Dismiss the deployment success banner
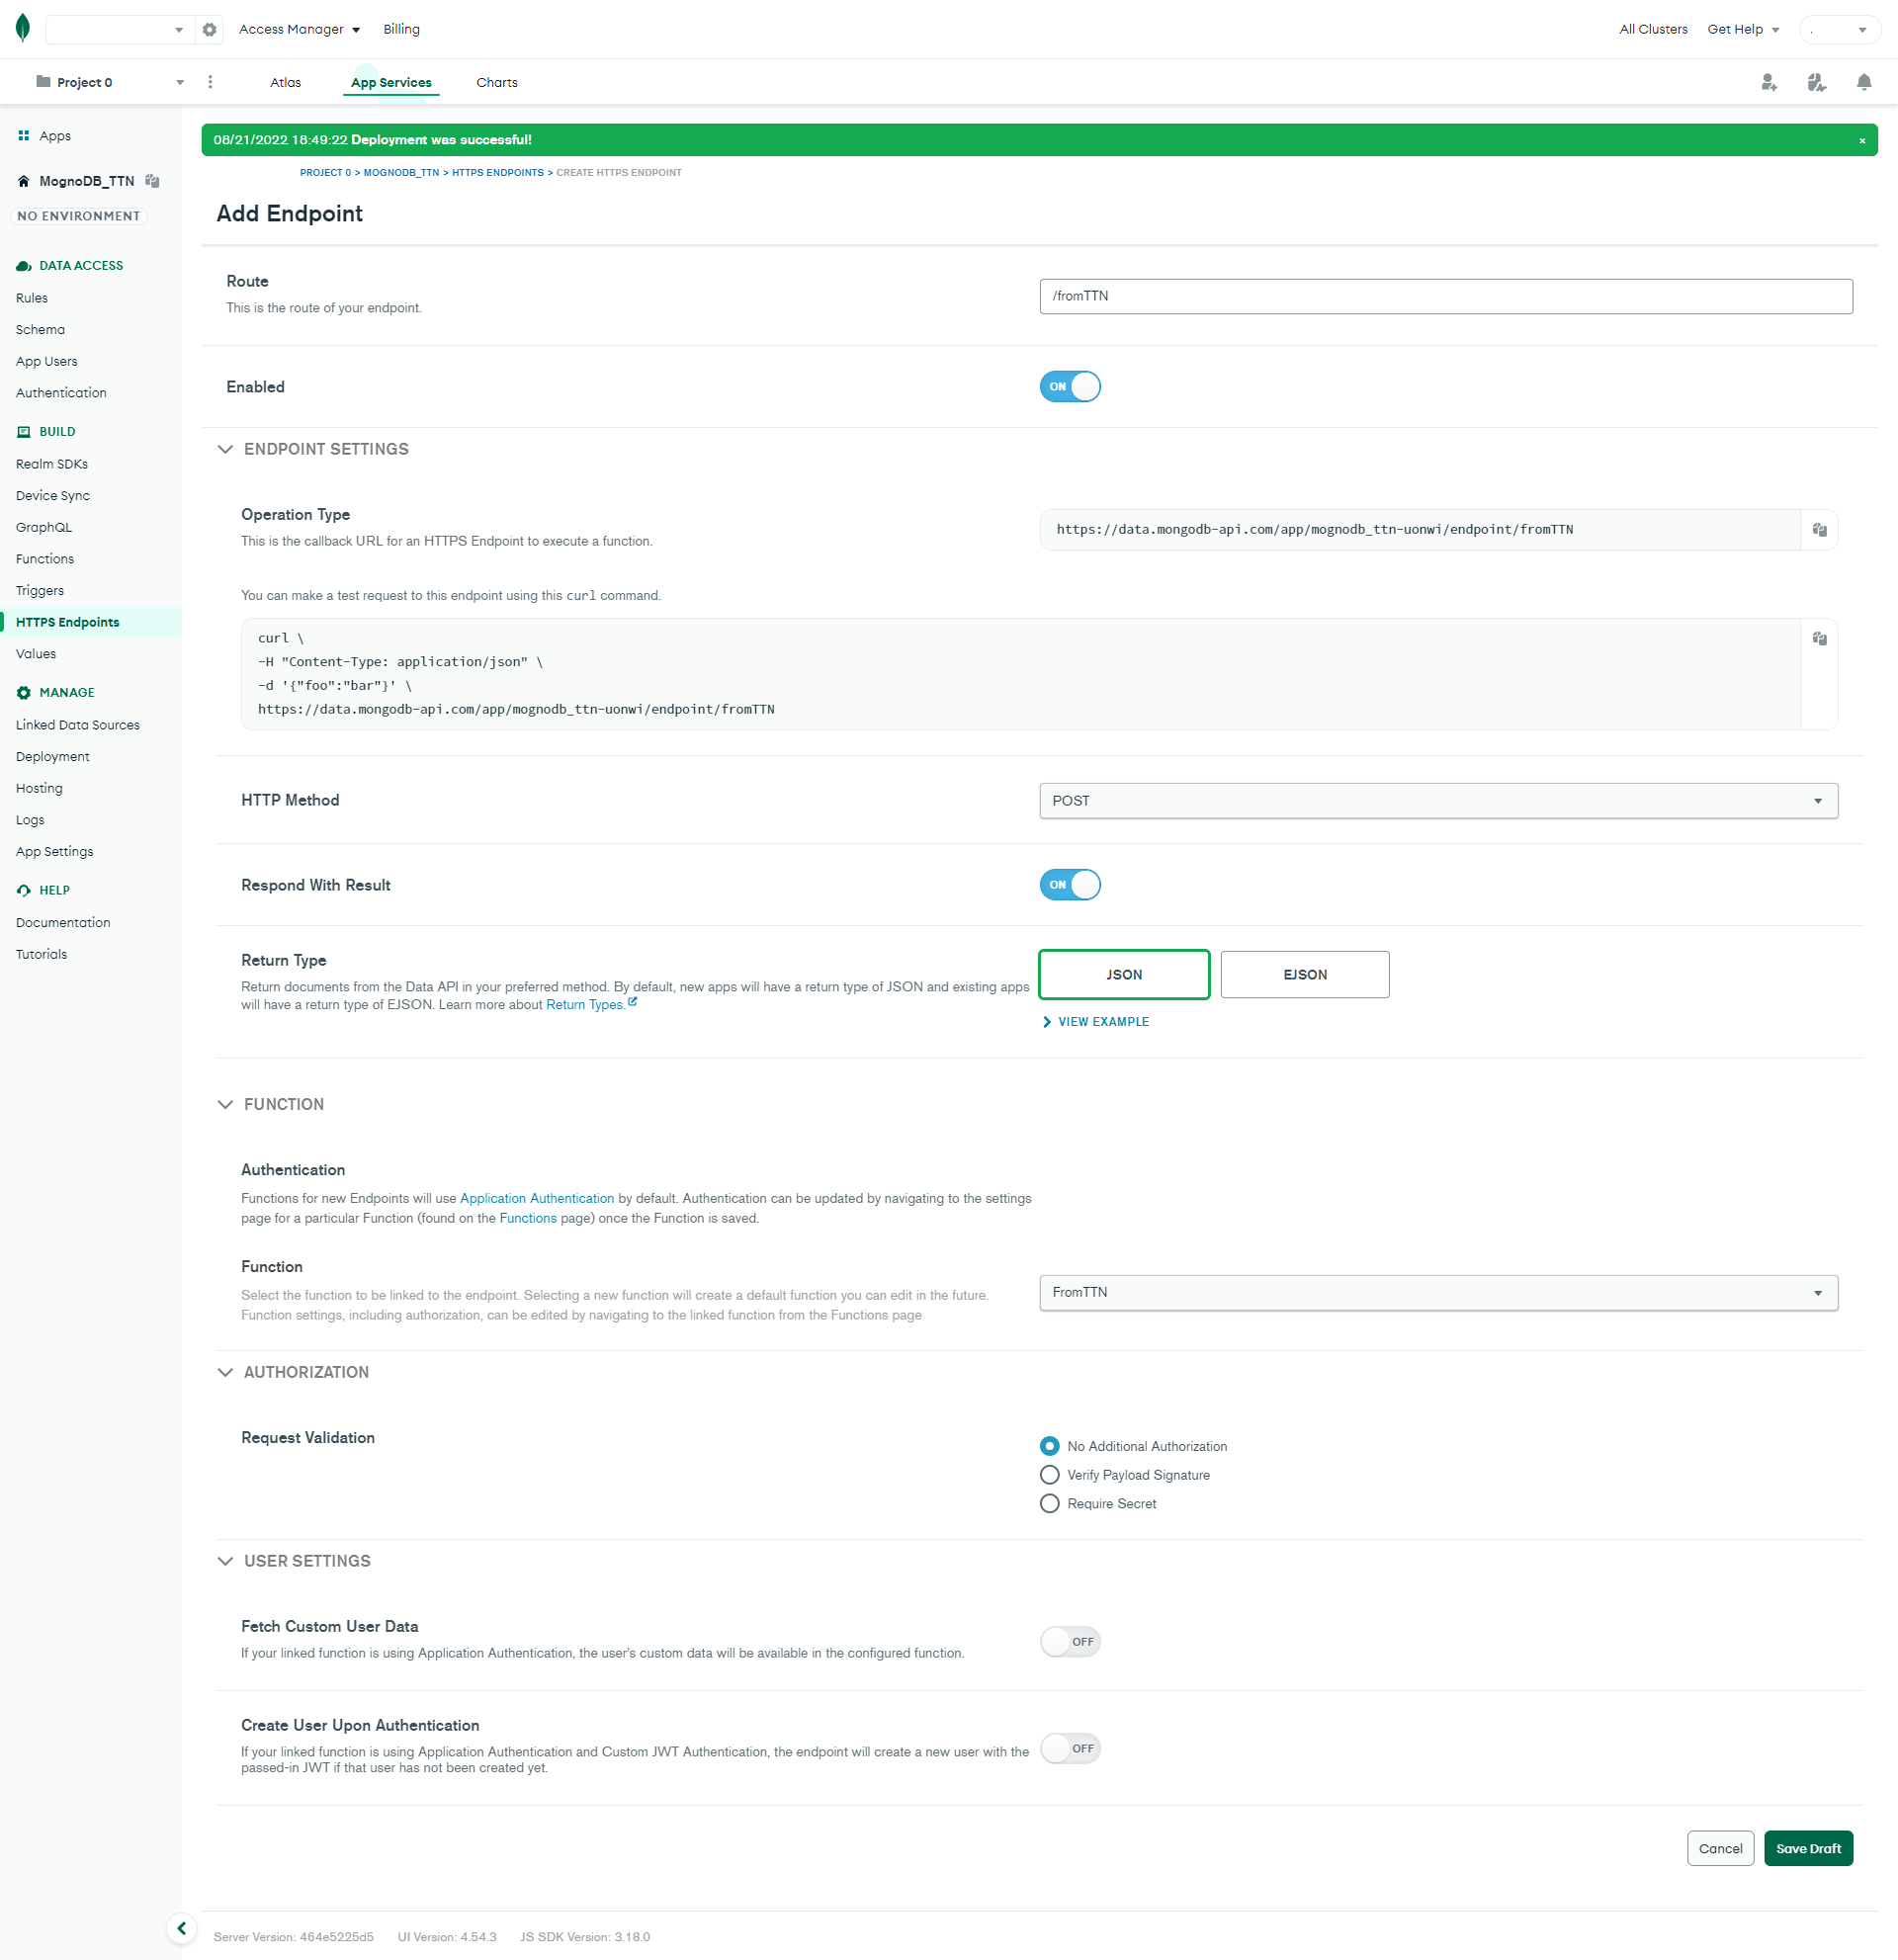This screenshot has width=1898, height=1960. (x=1862, y=141)
